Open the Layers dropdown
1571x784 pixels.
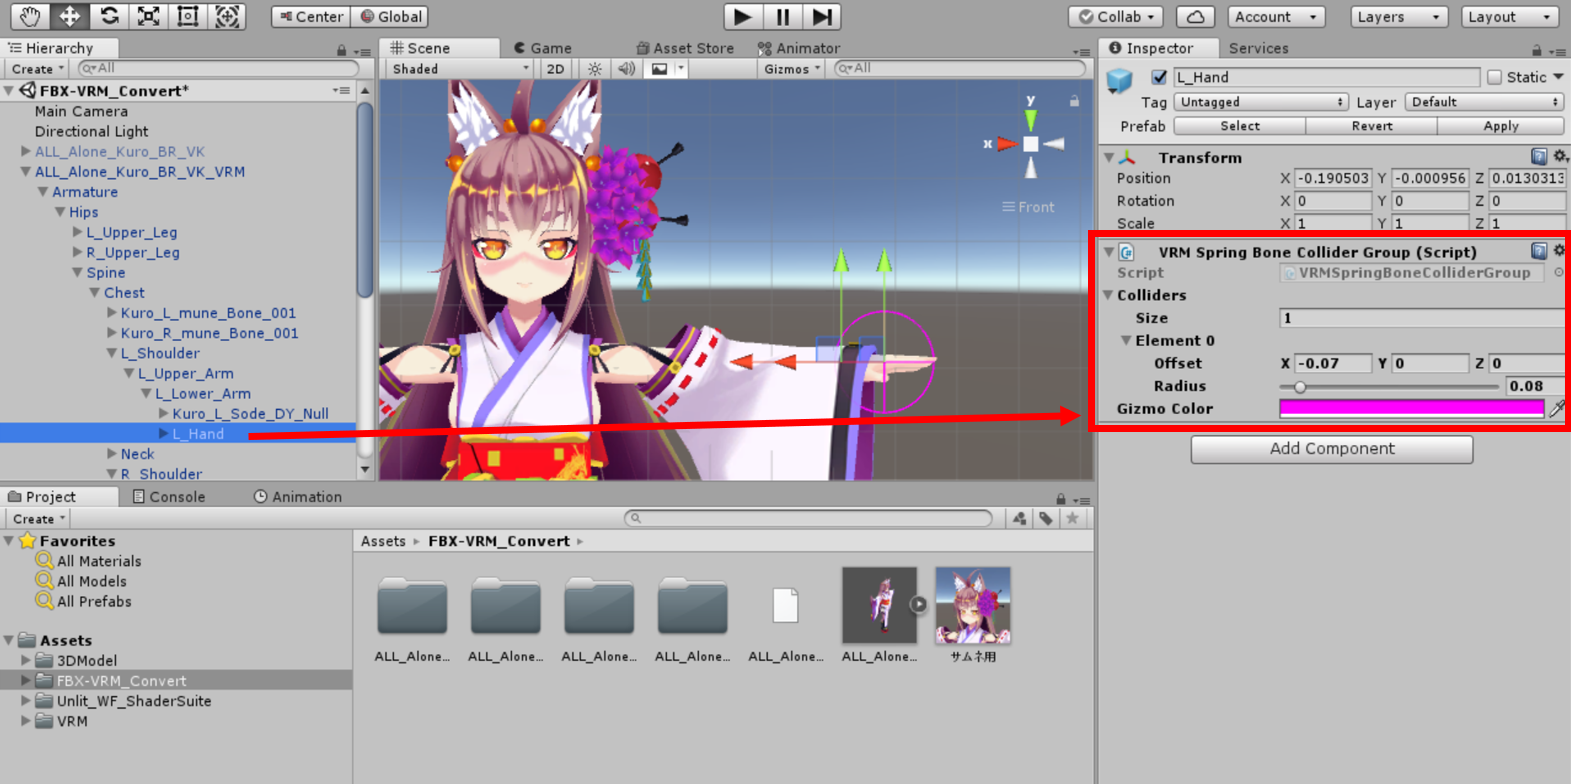tap(1399, 17)
